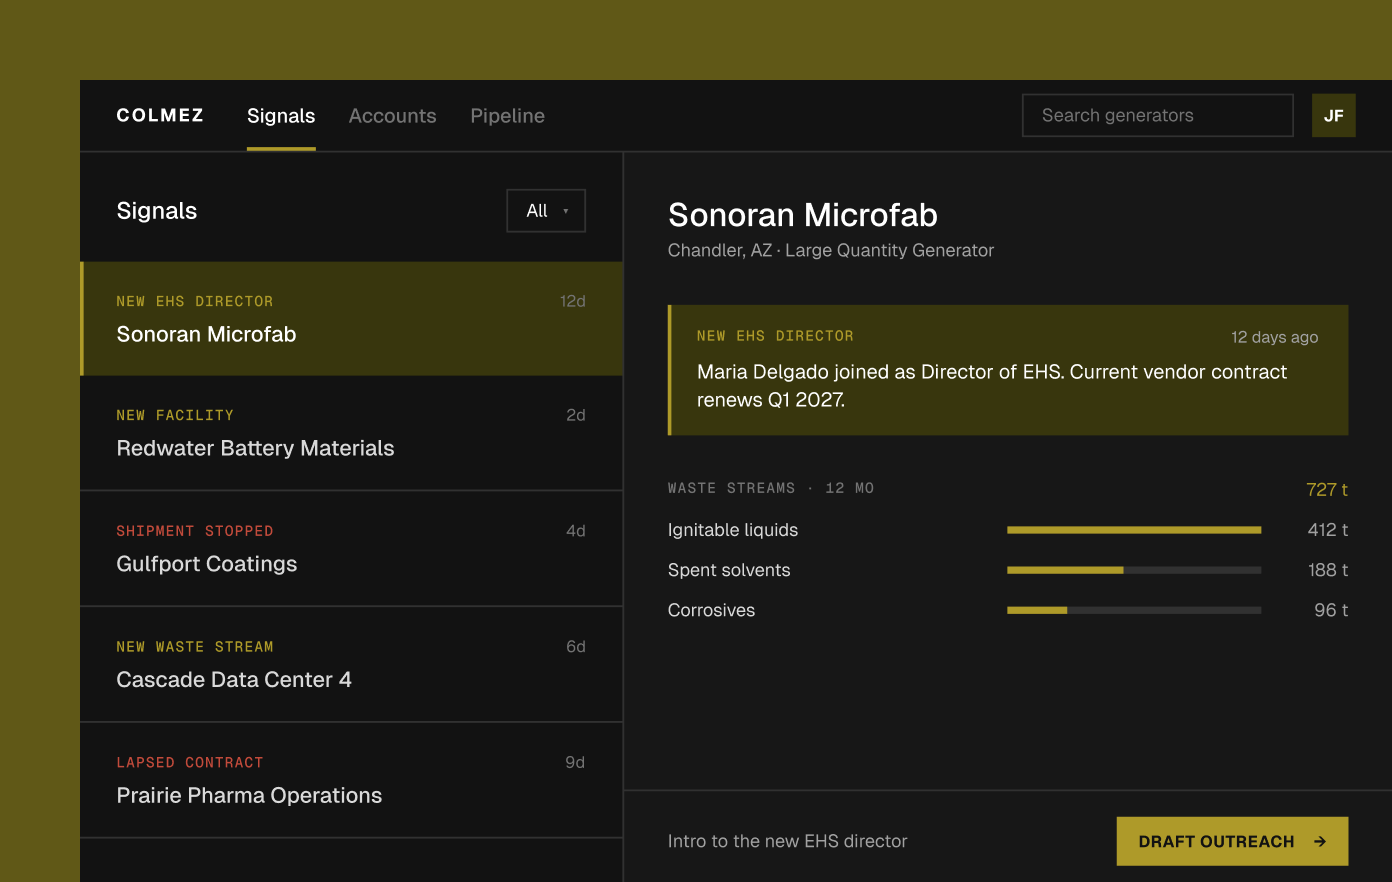Open the JF user avatar
The width and height of the screenshot is (1392, 882).
1333,115
